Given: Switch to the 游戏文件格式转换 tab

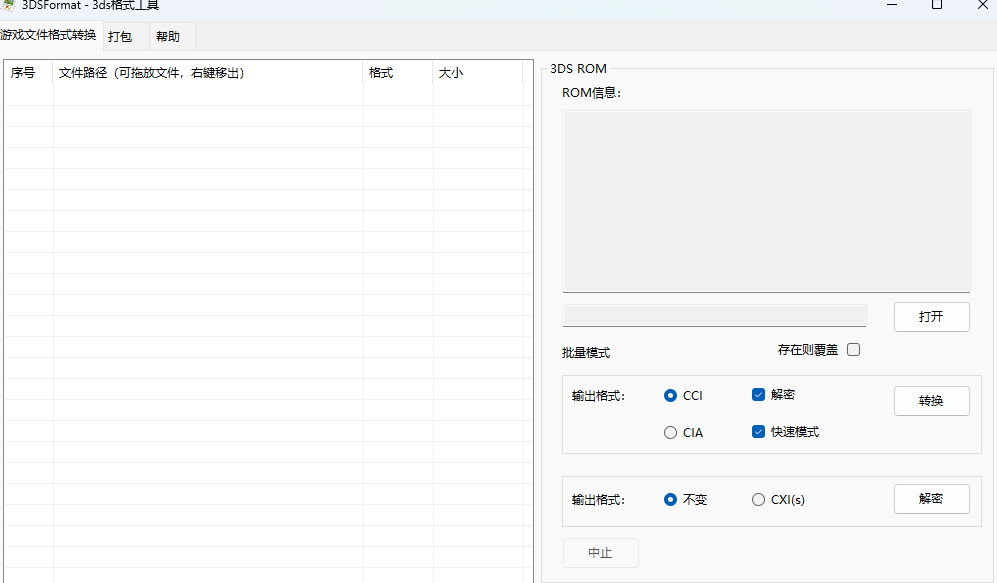Looking at the screenshot, I should pos(49,35).
